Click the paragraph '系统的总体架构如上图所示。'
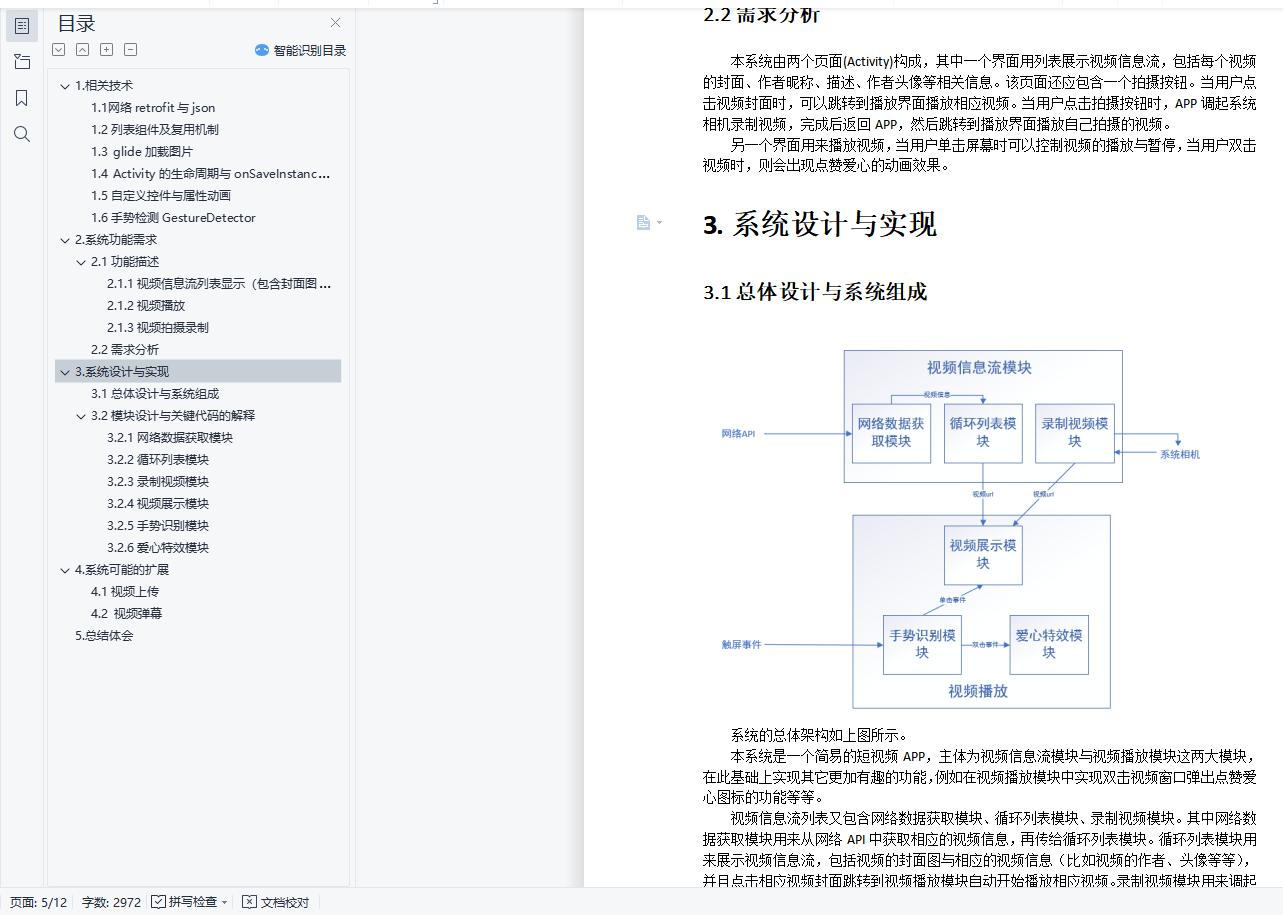Screen dimensions: 1283x915 (819, 736)
